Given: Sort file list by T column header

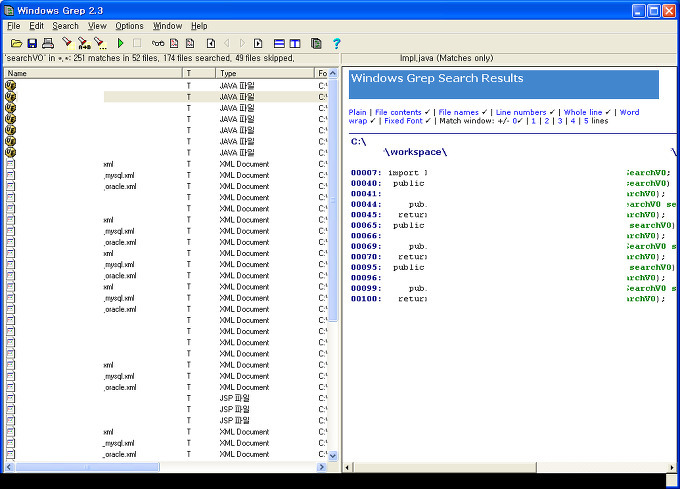Looking at the screenshot, I should click(199, 73).
